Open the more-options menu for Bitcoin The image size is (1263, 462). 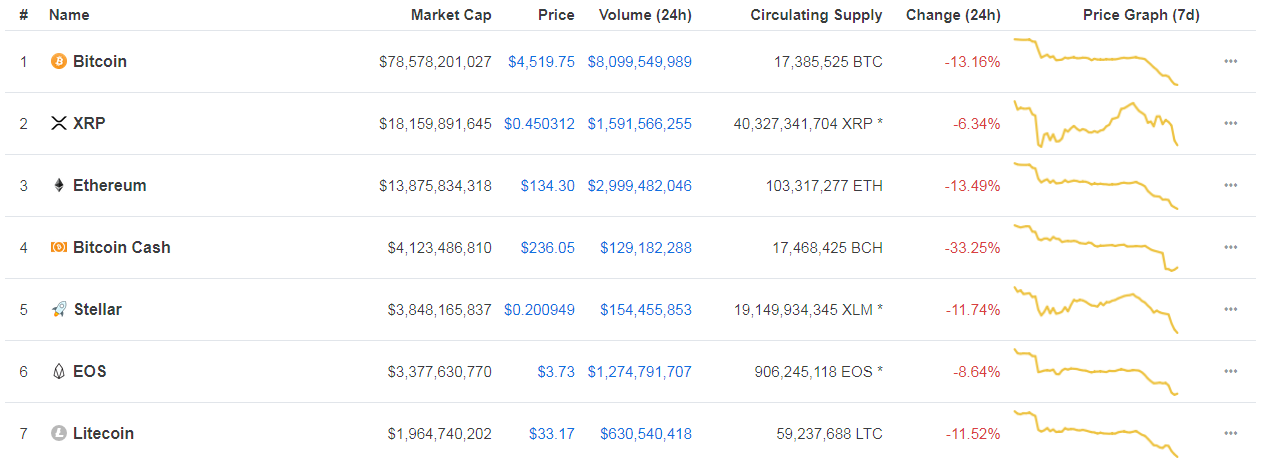click(1230, 62)
